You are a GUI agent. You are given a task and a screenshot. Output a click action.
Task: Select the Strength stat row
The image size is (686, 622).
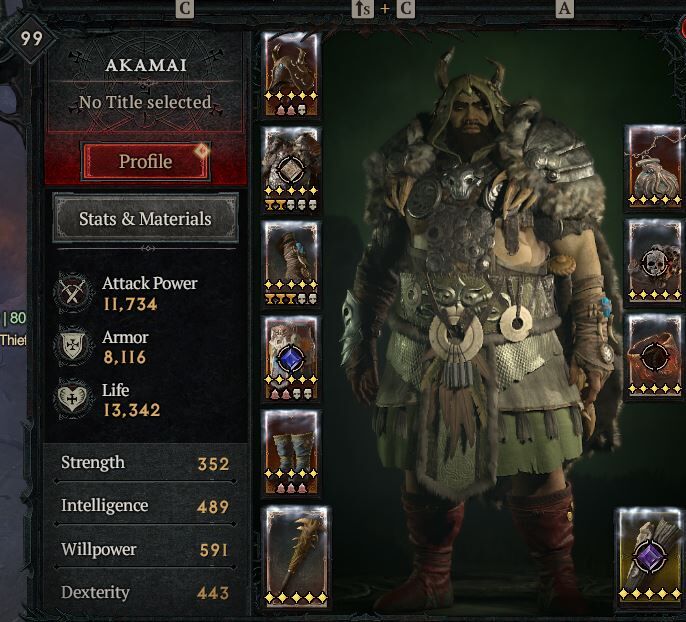(x=146, y=464)
